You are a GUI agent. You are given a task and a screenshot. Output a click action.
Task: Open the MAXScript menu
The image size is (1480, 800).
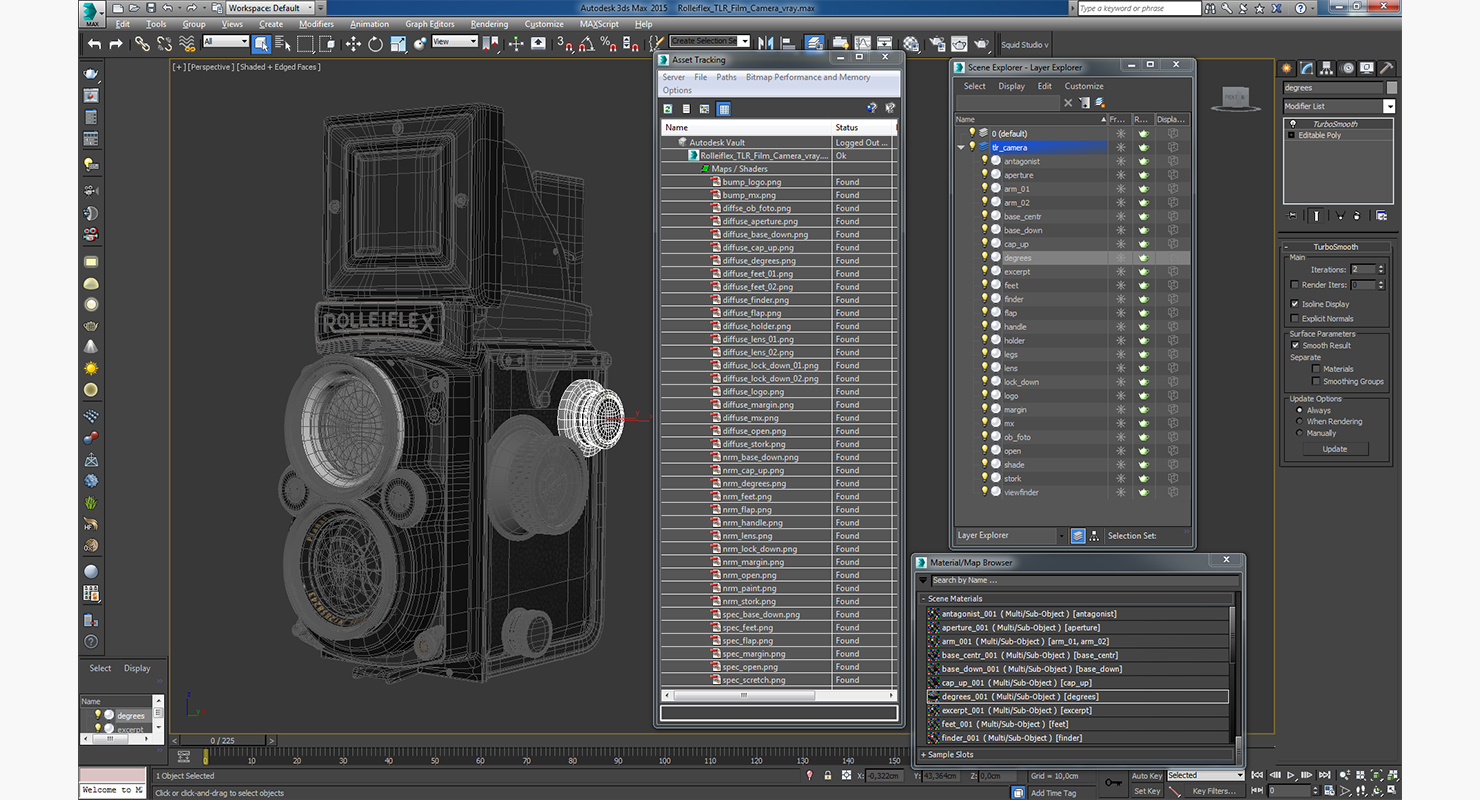pyautogui.click(x=599, y=24)
